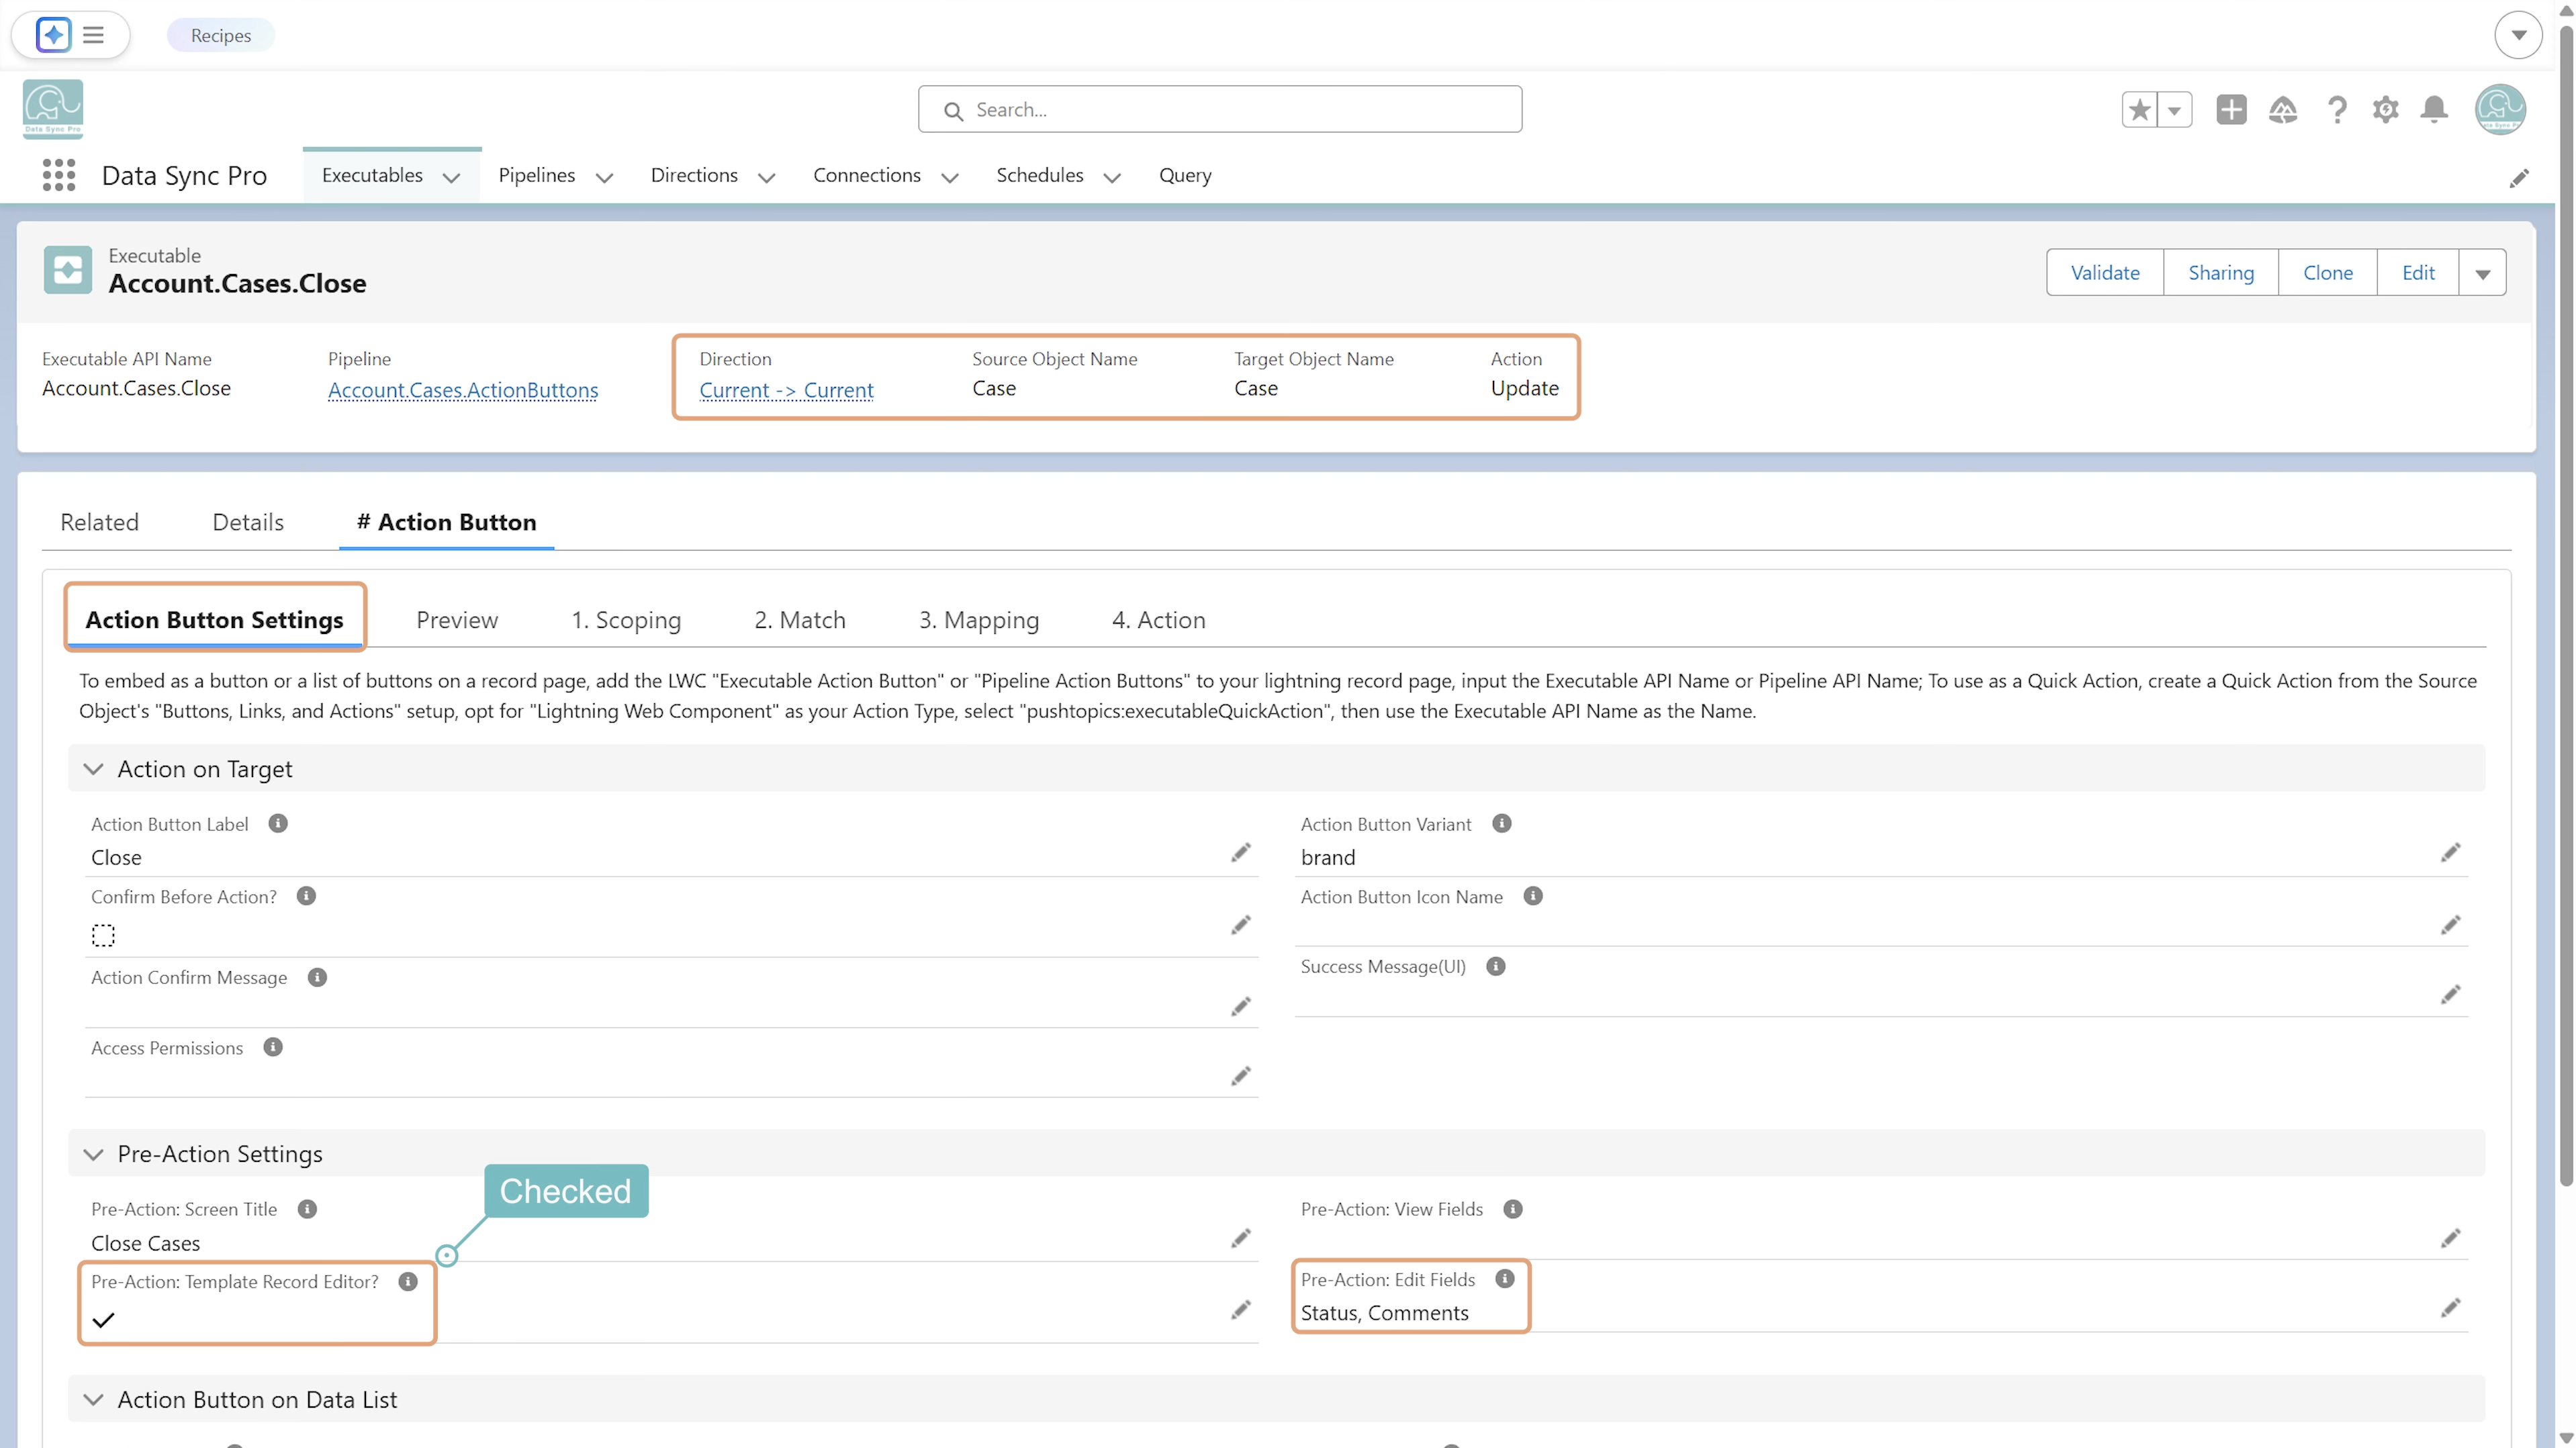Edit the Pre-Action Edit Fields pencil
The image size is (2576, 1448).
coord(2450,1307)
